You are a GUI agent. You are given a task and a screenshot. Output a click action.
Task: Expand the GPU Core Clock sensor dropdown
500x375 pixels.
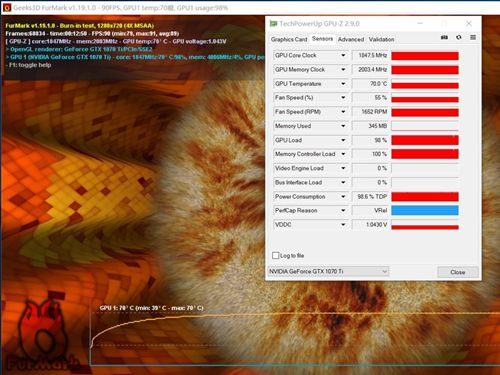tap(343, 55)
